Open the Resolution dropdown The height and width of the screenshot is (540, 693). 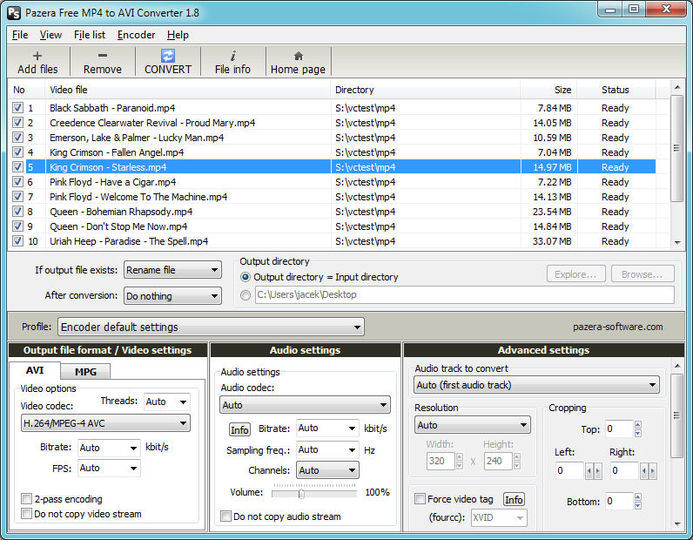[x=472, y=425]
